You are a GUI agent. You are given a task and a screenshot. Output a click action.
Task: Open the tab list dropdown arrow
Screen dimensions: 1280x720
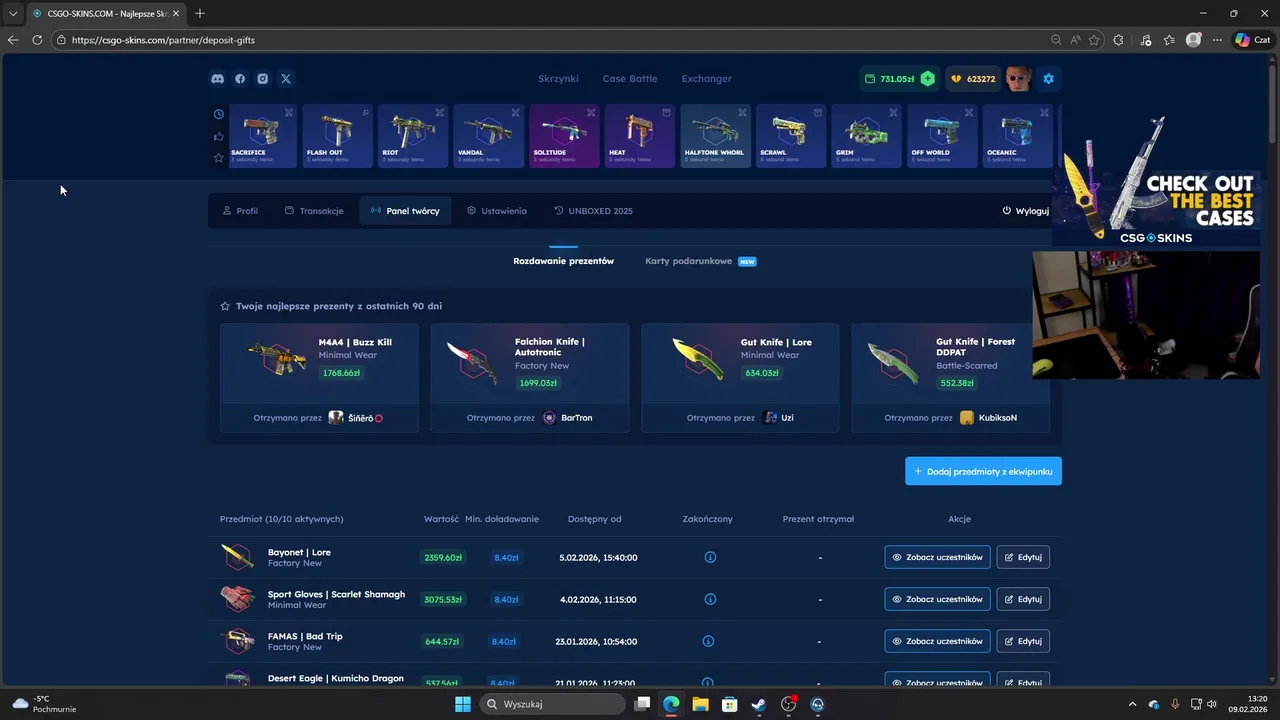(x=13, y=13)
